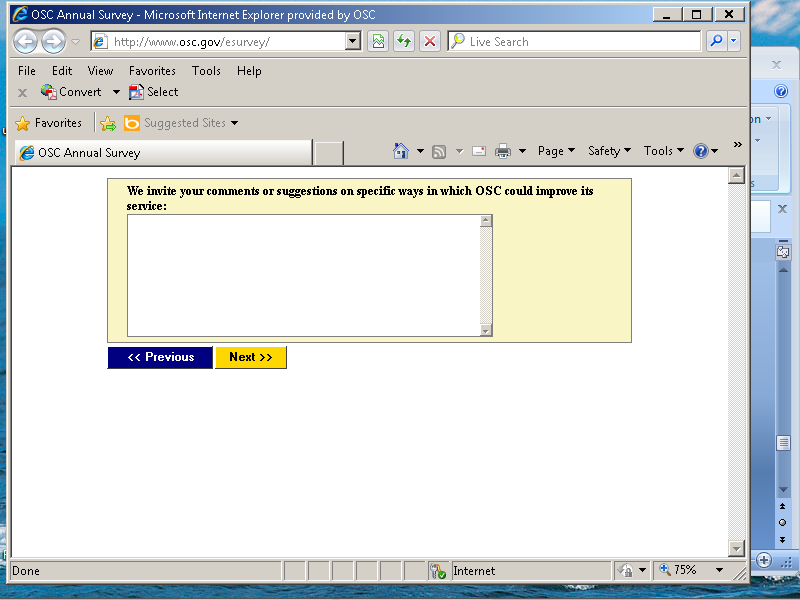800x600 pixels.
Task: Click the browser Forward arrow button
Action: click(x=54, y=41)
